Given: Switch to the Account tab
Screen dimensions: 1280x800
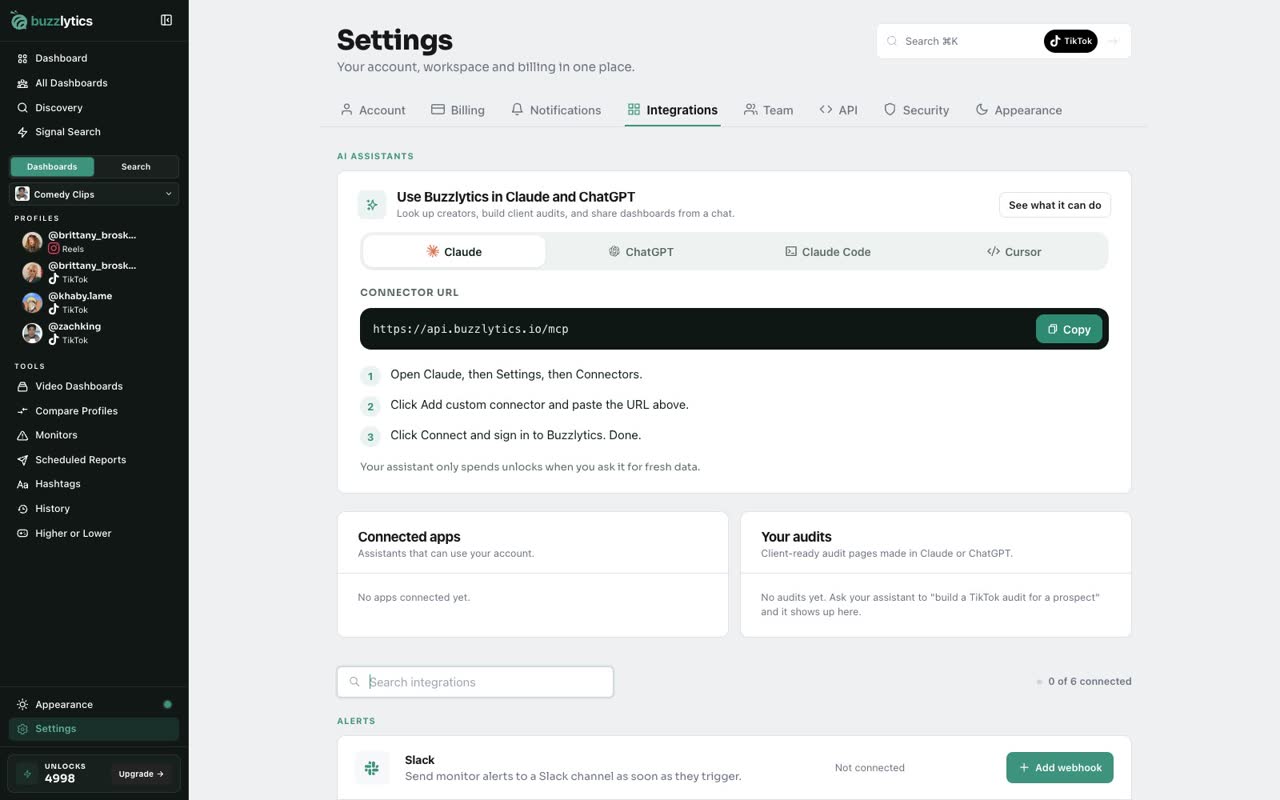Looking at the screenshot, I should point(373,110).
